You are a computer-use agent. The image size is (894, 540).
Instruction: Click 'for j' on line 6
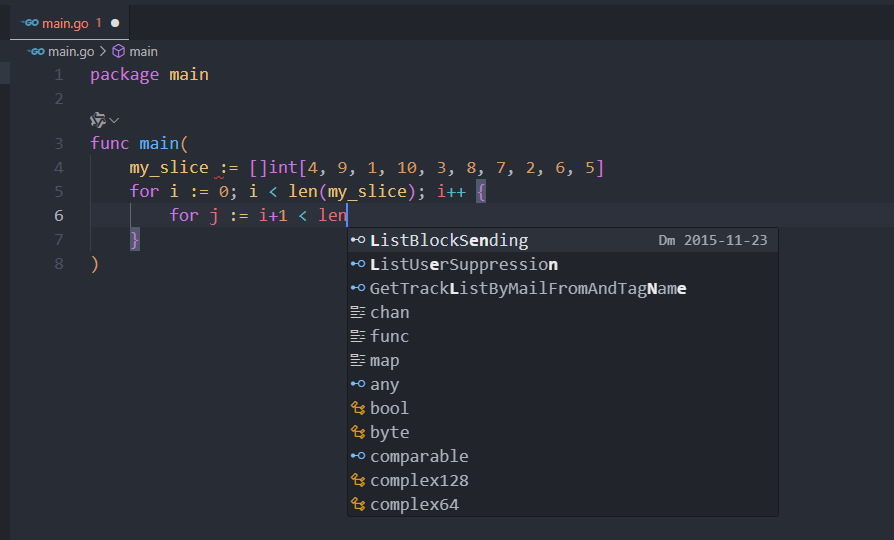point(194,216)
